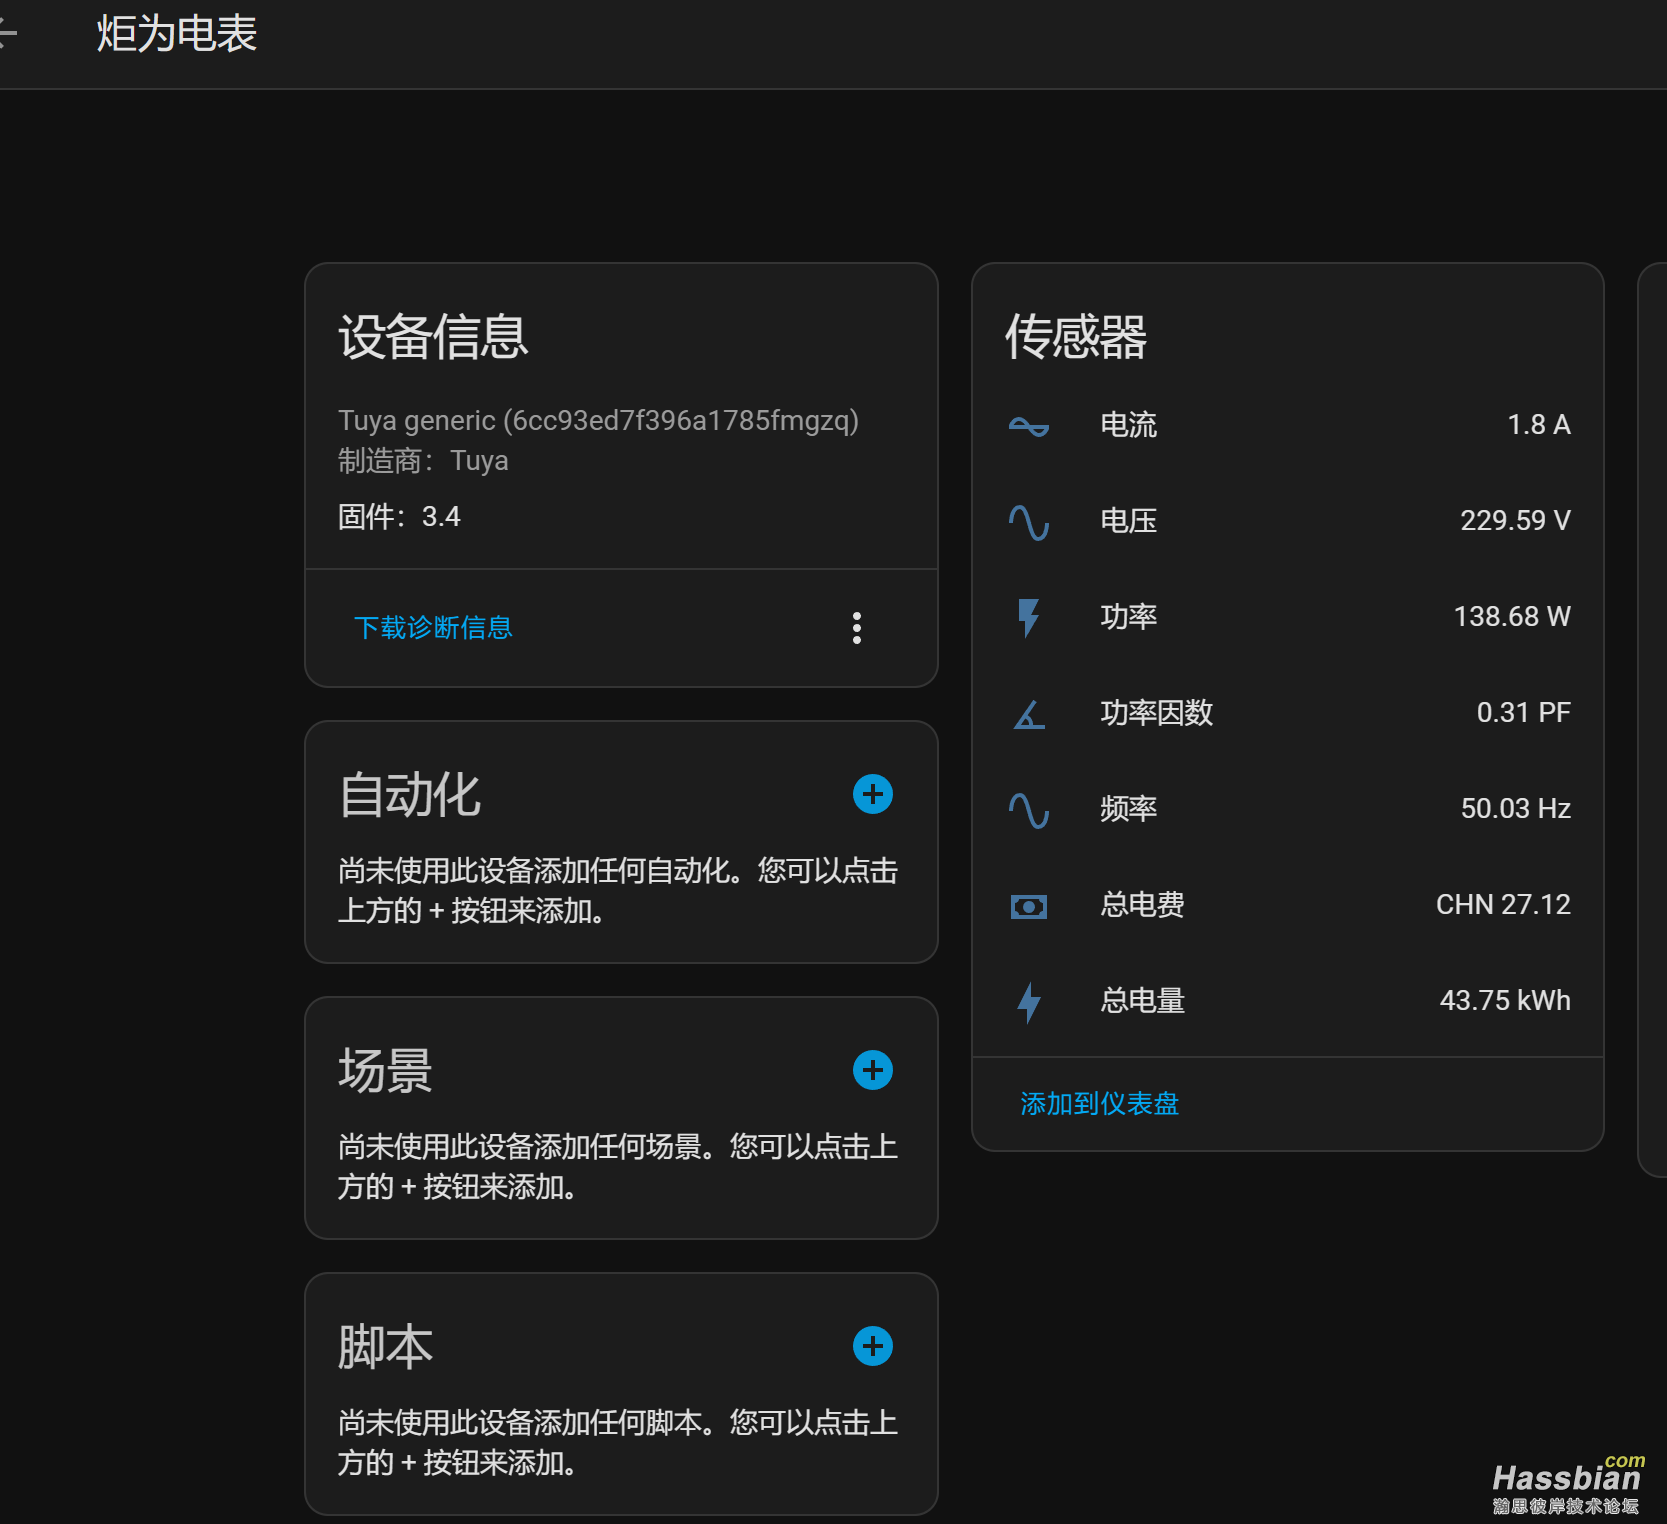Click the 自动化 card heading
Screen dimensions: 1667x1524
click(410, 796)
